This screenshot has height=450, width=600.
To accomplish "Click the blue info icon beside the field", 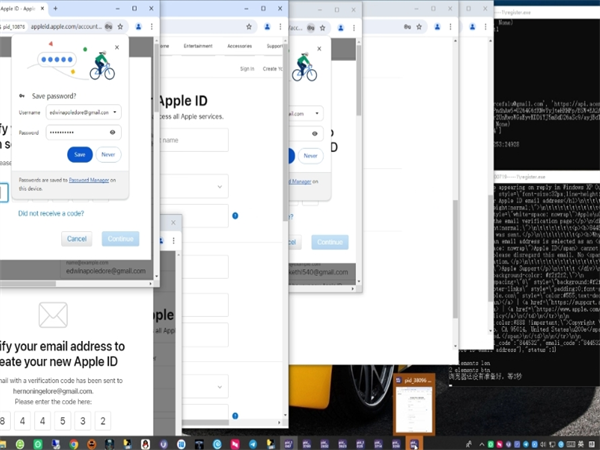I will 235,215.
